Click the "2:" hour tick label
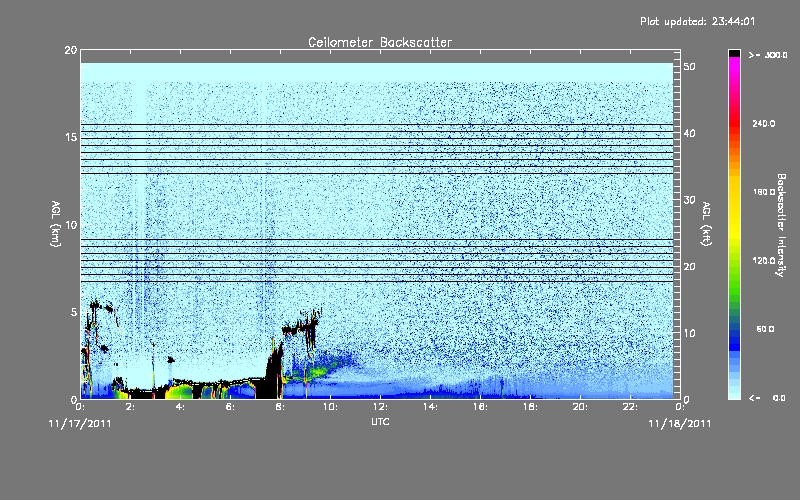 (131, 407)
